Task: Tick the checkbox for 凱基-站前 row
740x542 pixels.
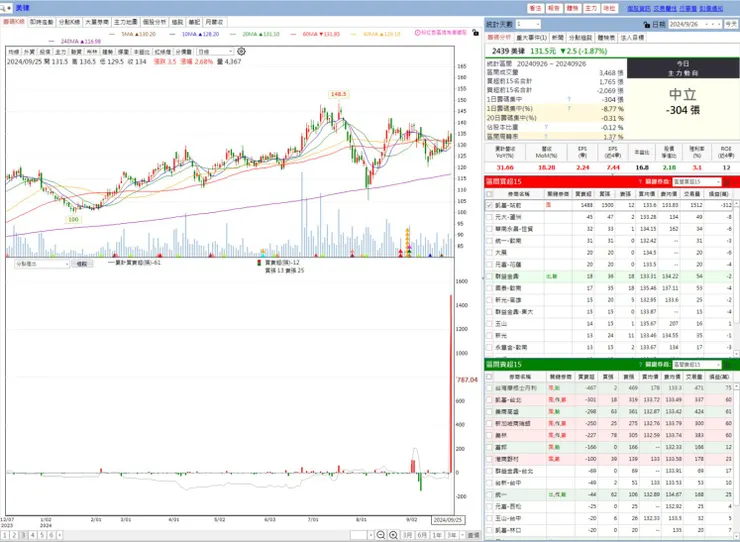Action: [x=489, y=205]
